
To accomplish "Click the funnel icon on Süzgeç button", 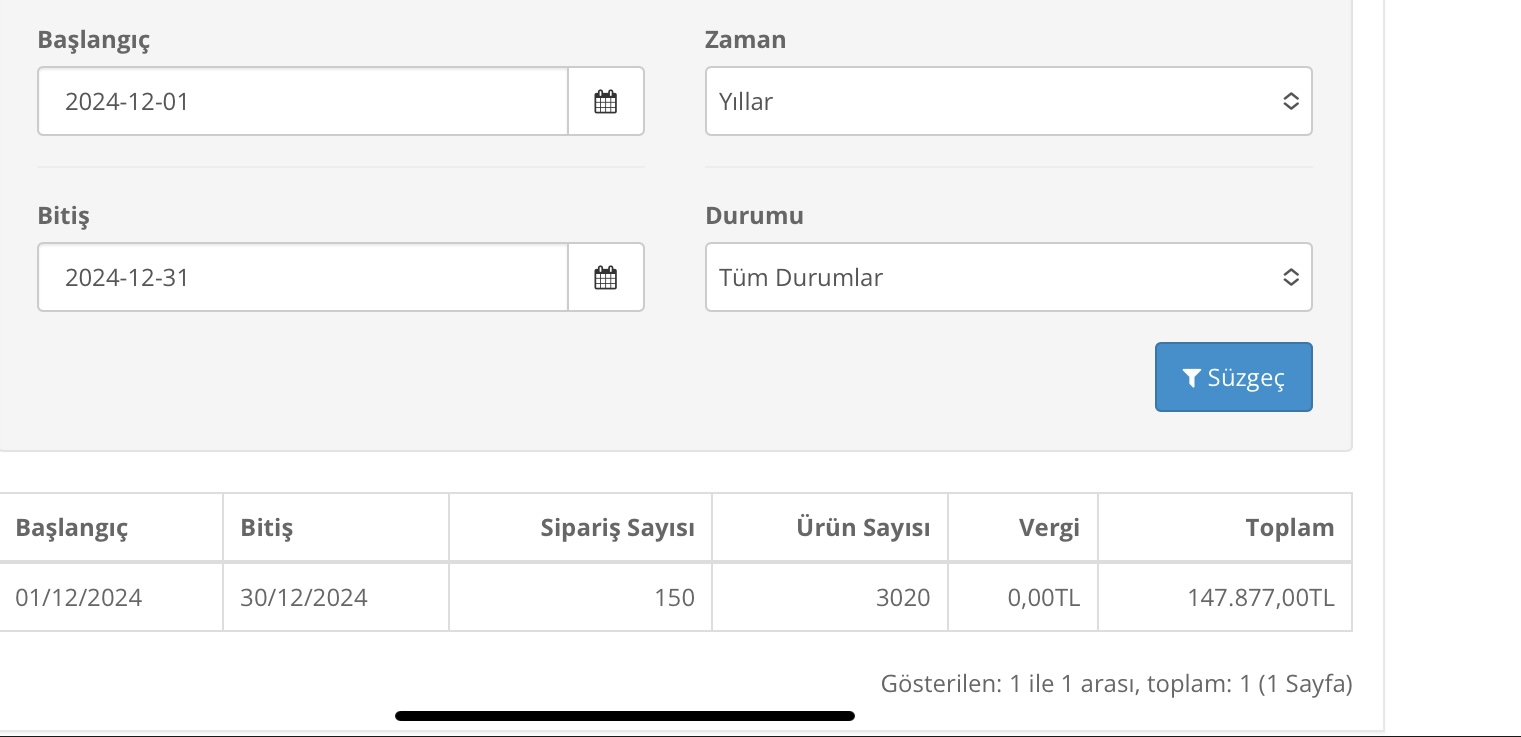I will tap(1191, 377).
